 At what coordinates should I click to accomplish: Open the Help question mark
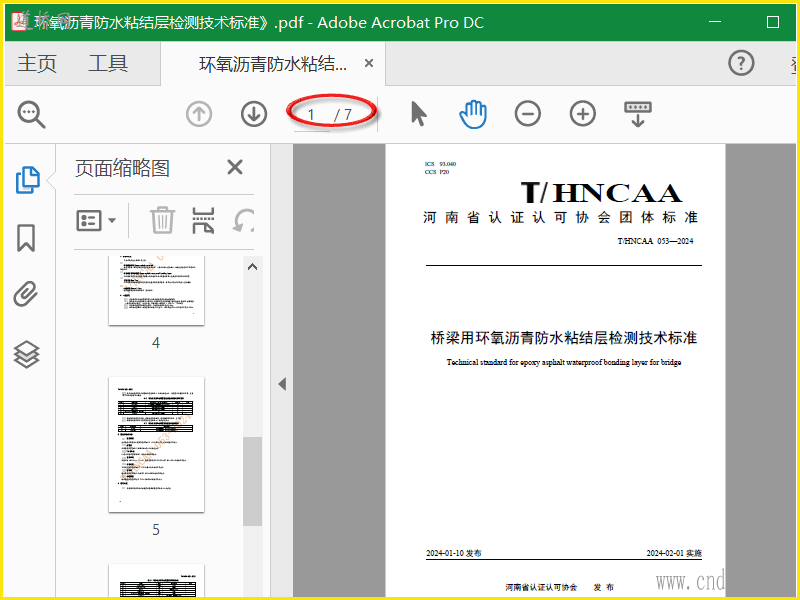coord(741,63)
